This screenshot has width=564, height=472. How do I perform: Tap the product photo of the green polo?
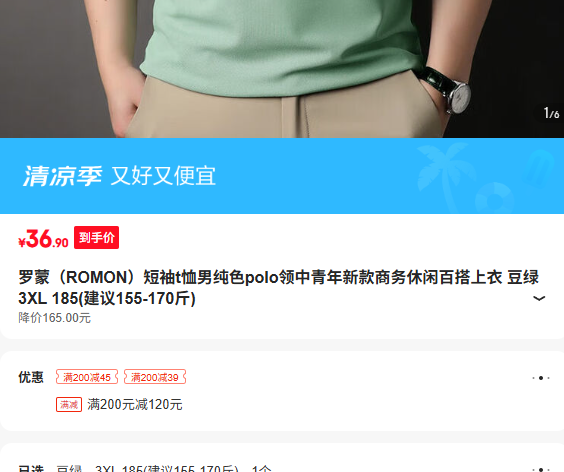[282, 69]
